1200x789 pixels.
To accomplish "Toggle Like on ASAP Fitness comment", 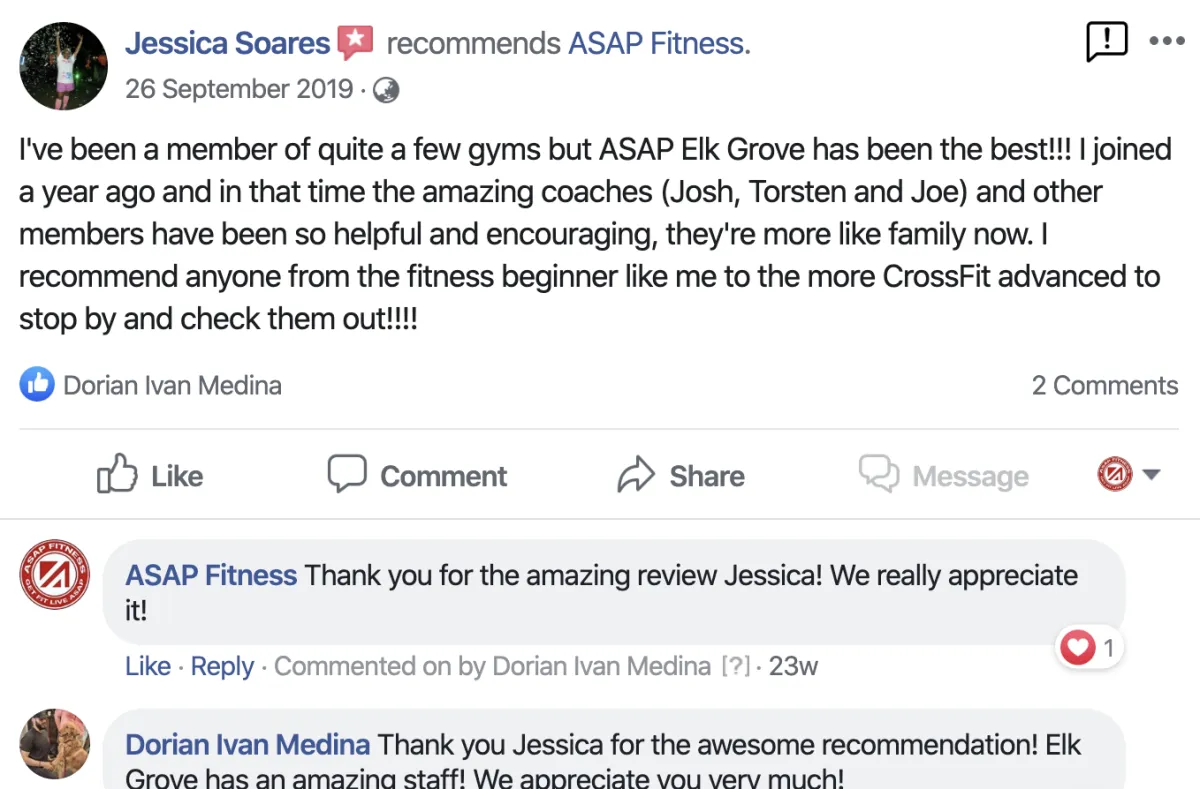I will click(148, 666).
